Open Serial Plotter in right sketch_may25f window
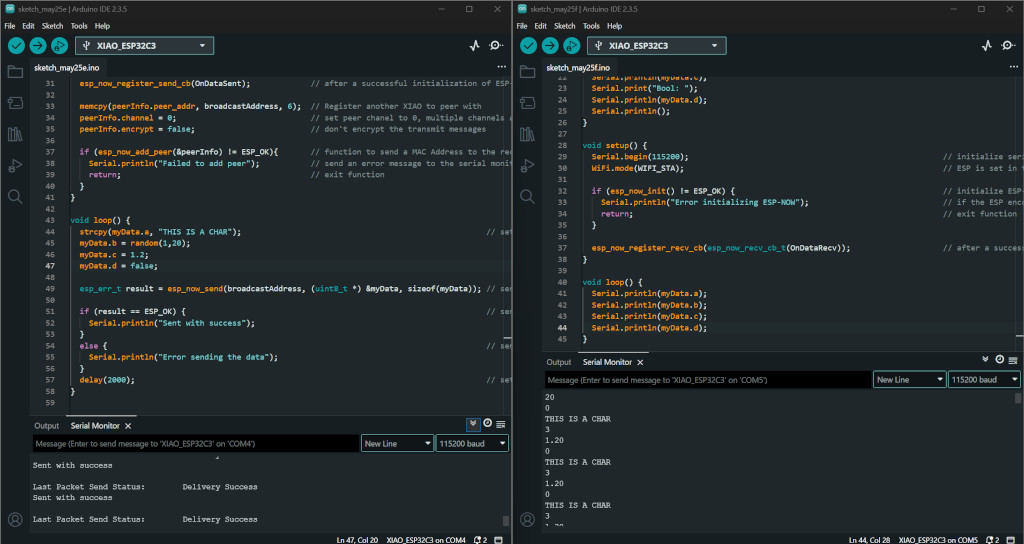The height and width of the screenshot is (544, 1024). point(987,46)
